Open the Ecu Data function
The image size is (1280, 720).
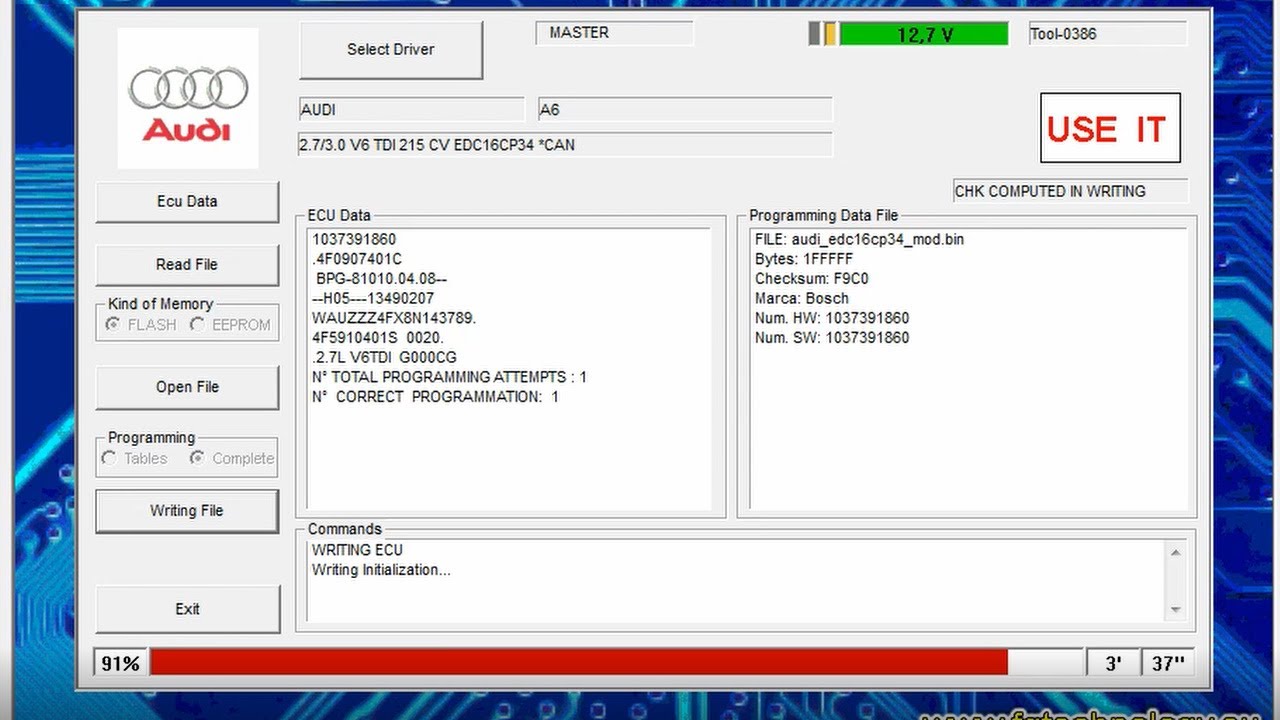point(187,201)
